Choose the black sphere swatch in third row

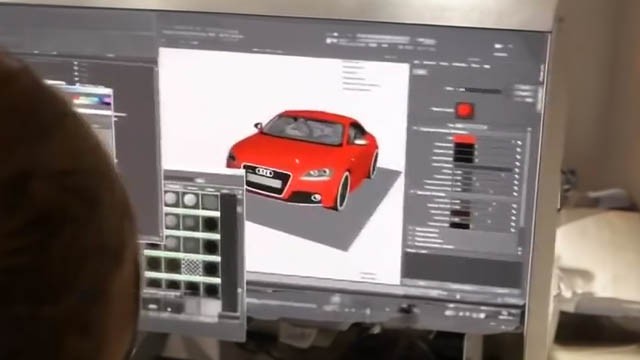(x=211, y=246)
